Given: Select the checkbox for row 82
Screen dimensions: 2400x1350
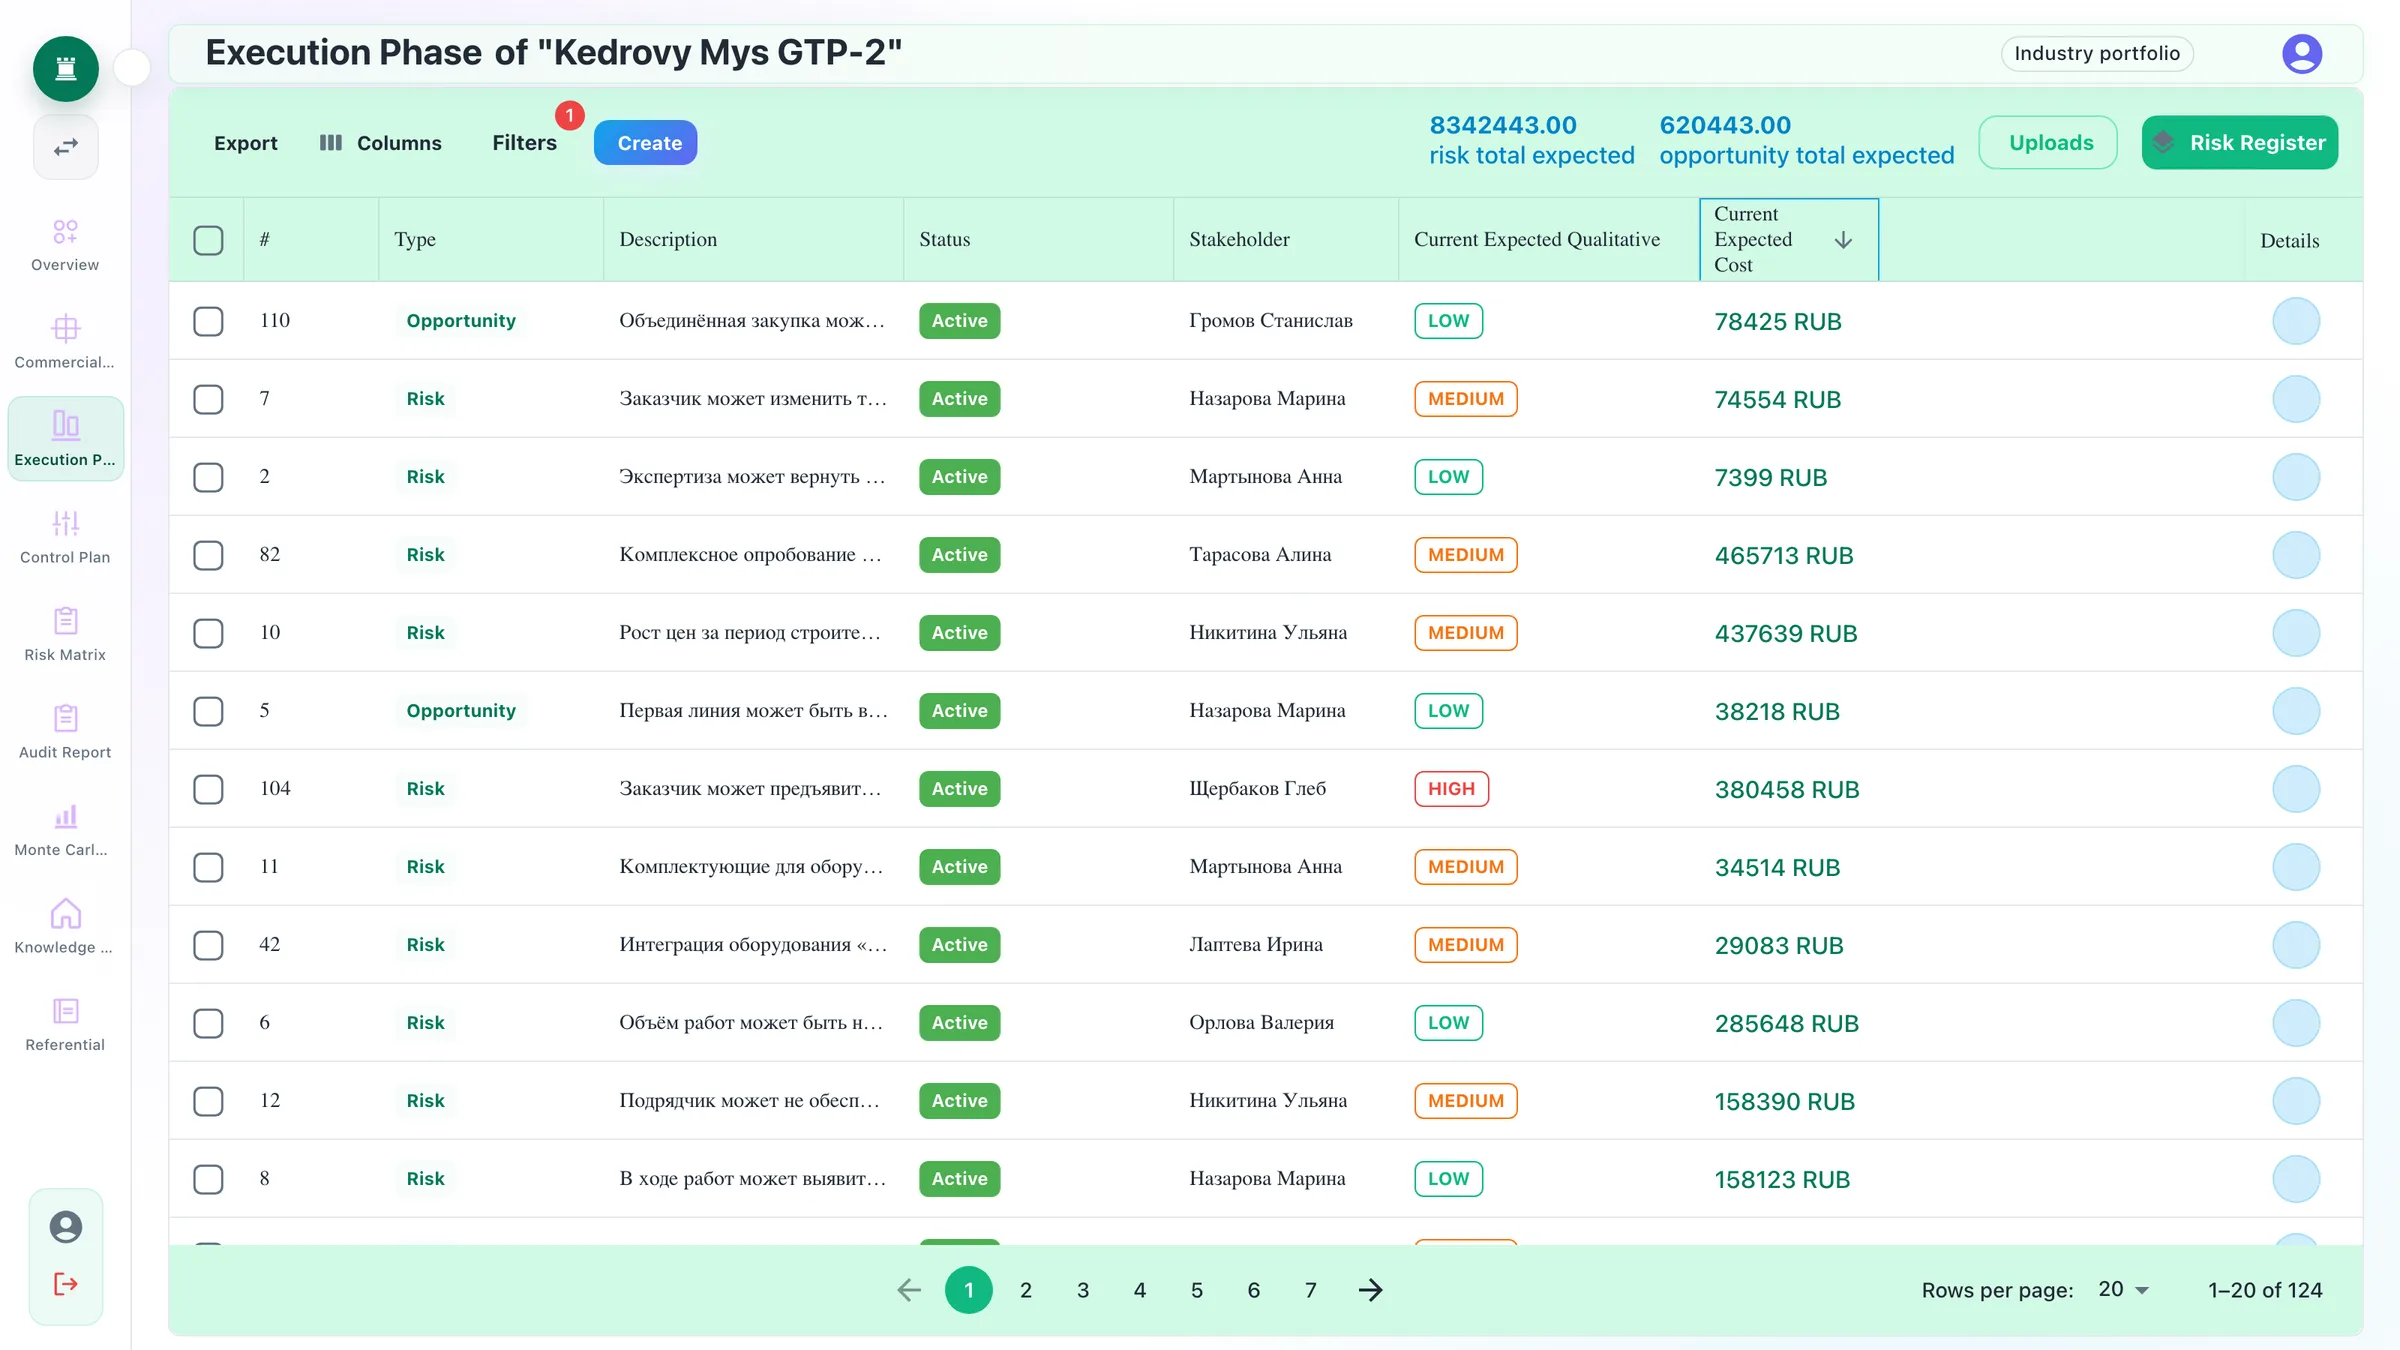Looking at the screenshot, I should (x=208, y=555).
